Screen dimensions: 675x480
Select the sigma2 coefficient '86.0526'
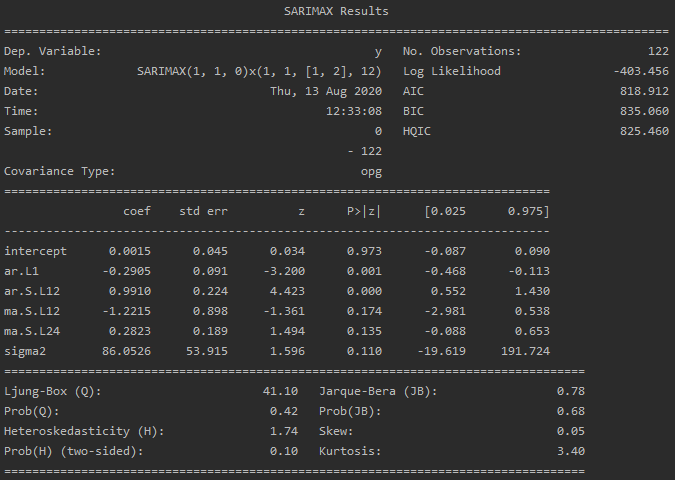[x=127, y=351]
